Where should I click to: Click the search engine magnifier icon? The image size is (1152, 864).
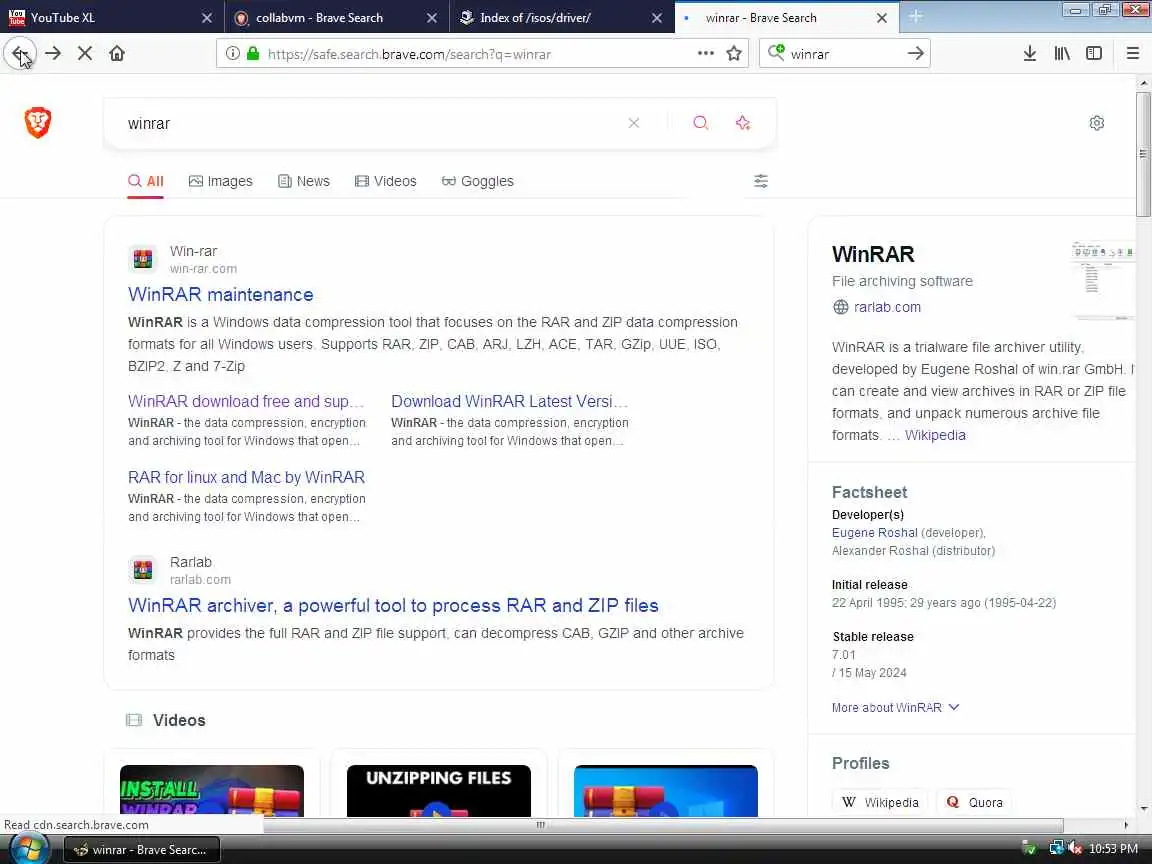coord(776,52)
